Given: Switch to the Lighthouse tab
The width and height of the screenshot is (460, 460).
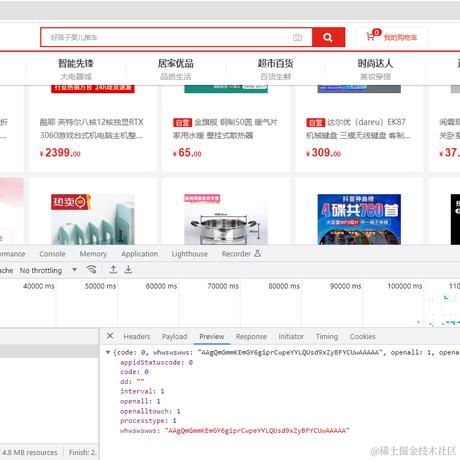Looking at the screenshot, I should click(x=189, y=254).
